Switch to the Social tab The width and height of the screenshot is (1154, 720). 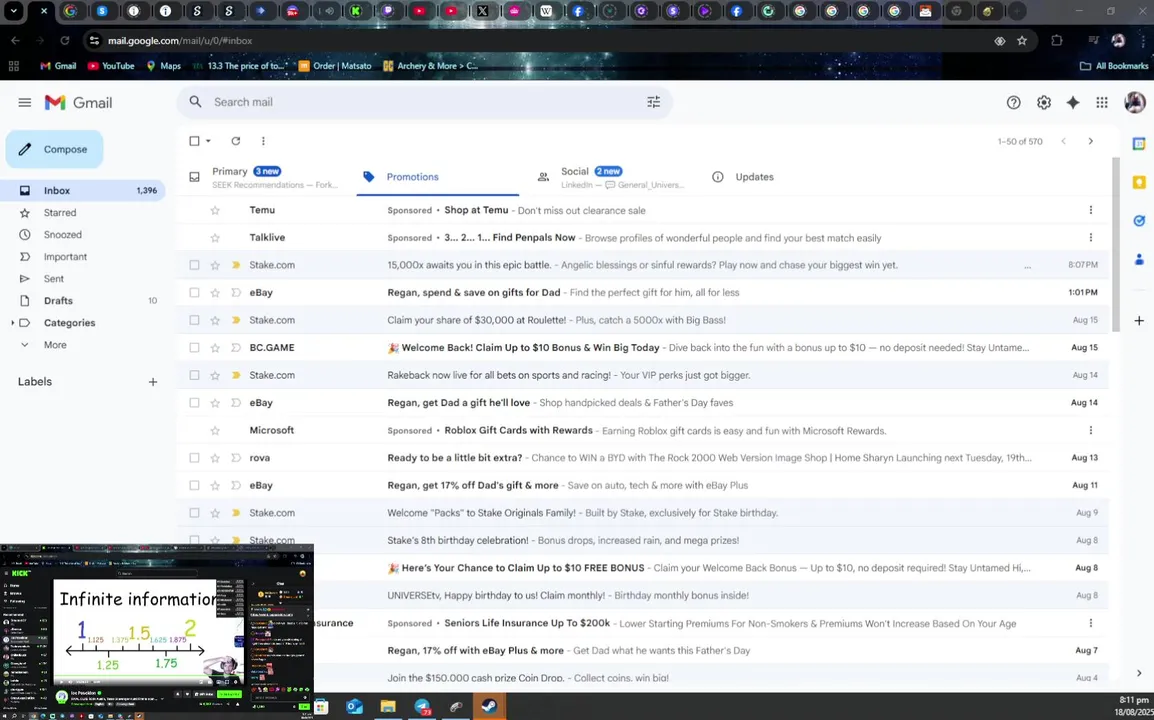click(615, 177)
